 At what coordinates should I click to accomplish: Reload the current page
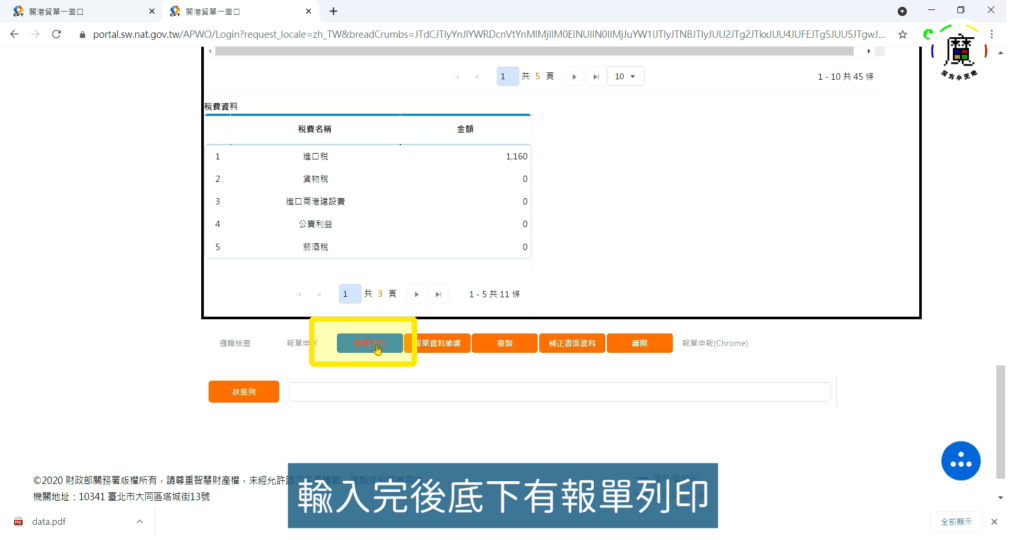pos(57,34)
